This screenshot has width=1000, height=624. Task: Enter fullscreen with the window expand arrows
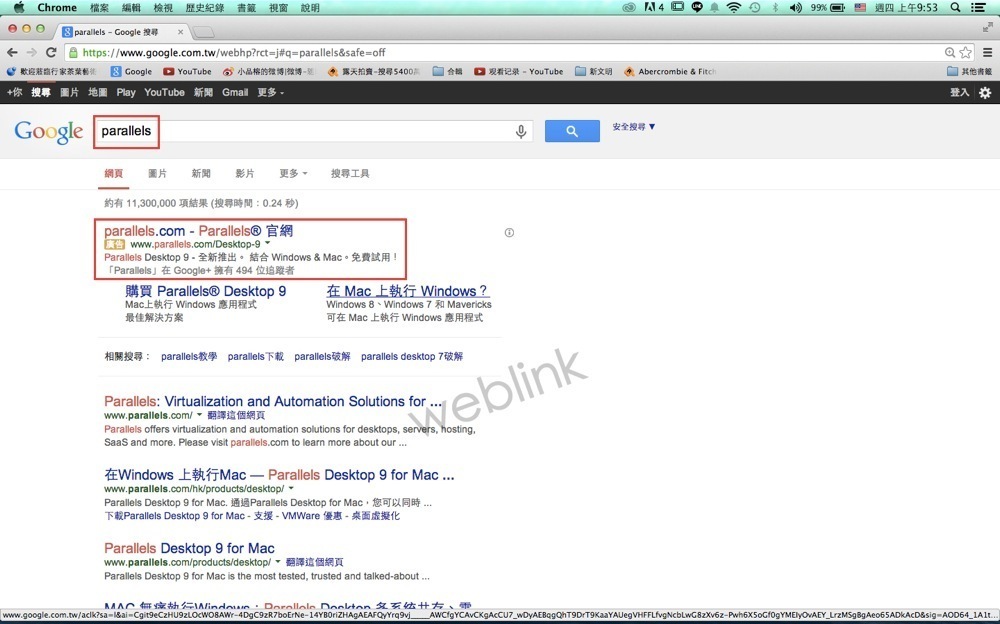[x=987, y=27]
